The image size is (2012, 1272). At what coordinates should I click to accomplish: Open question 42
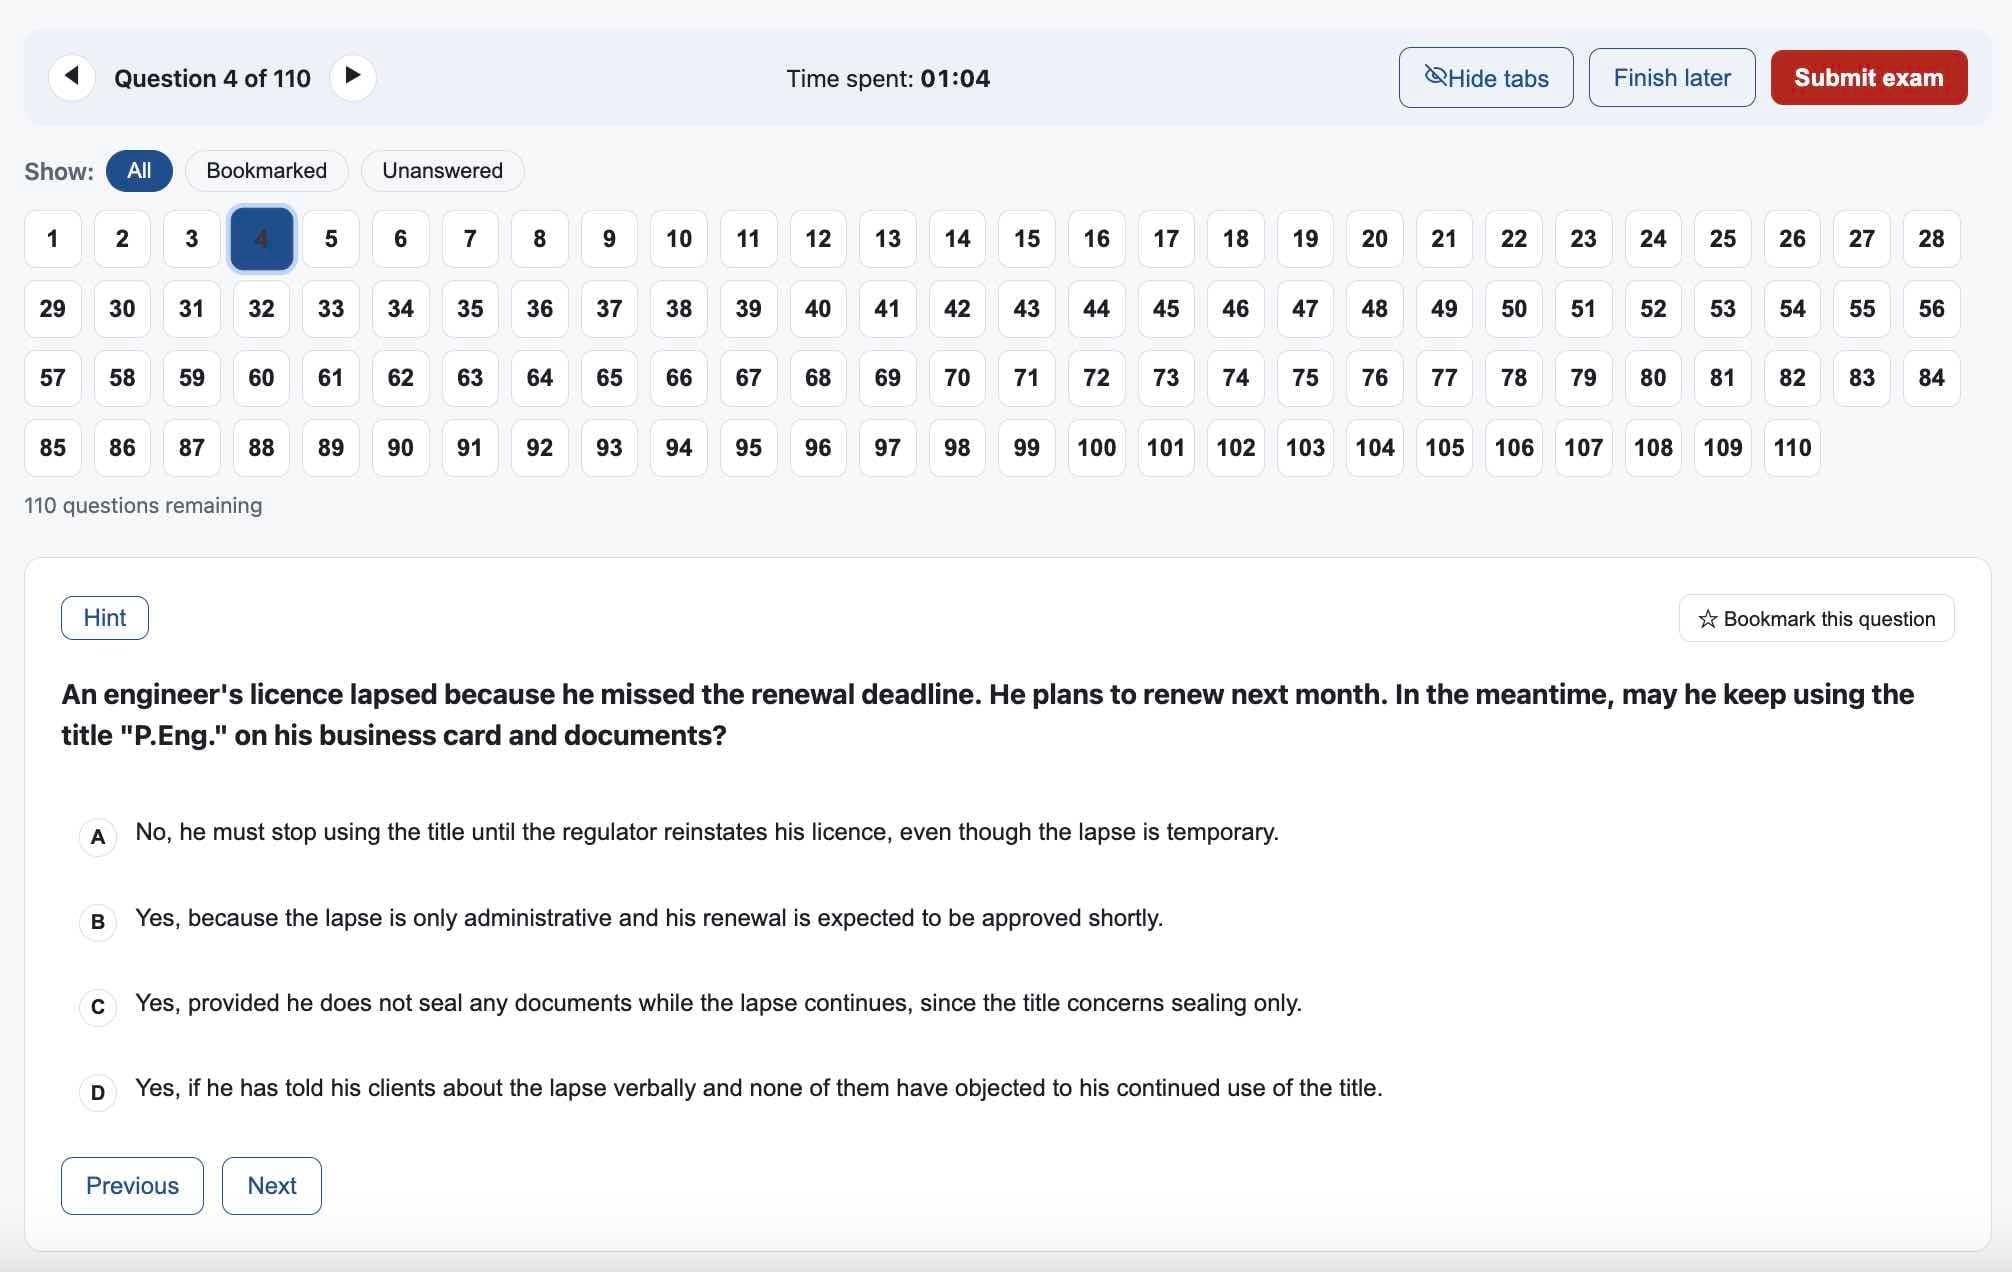[957, 309]
